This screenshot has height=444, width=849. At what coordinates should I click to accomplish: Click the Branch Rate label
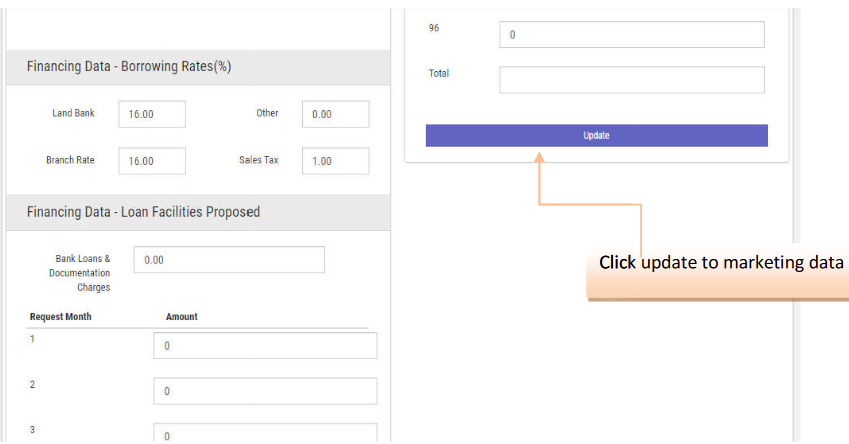pos(70,160)
